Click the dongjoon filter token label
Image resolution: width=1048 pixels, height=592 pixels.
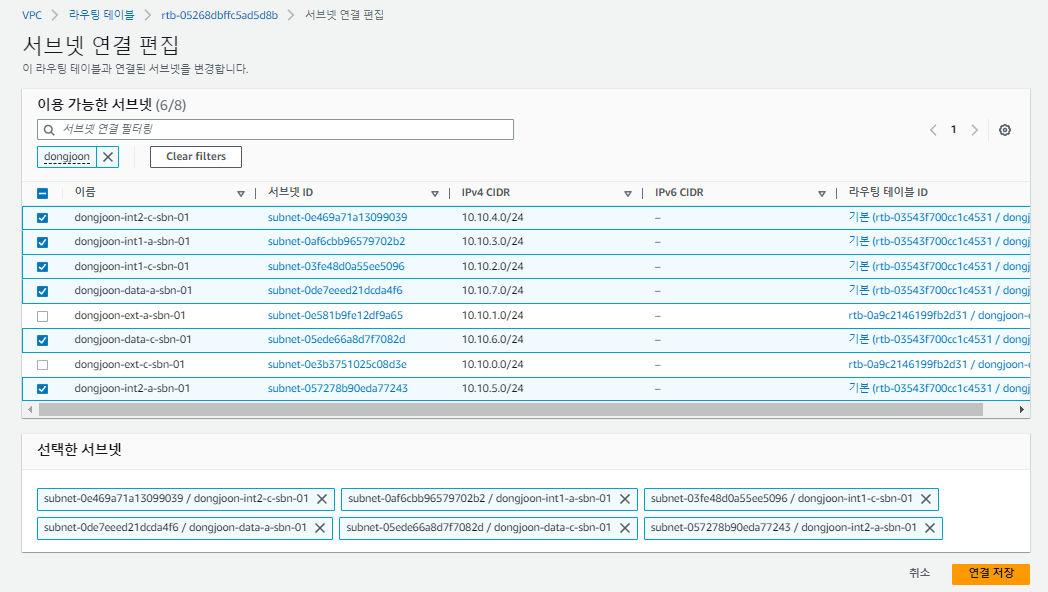click(x=67, y=157)
